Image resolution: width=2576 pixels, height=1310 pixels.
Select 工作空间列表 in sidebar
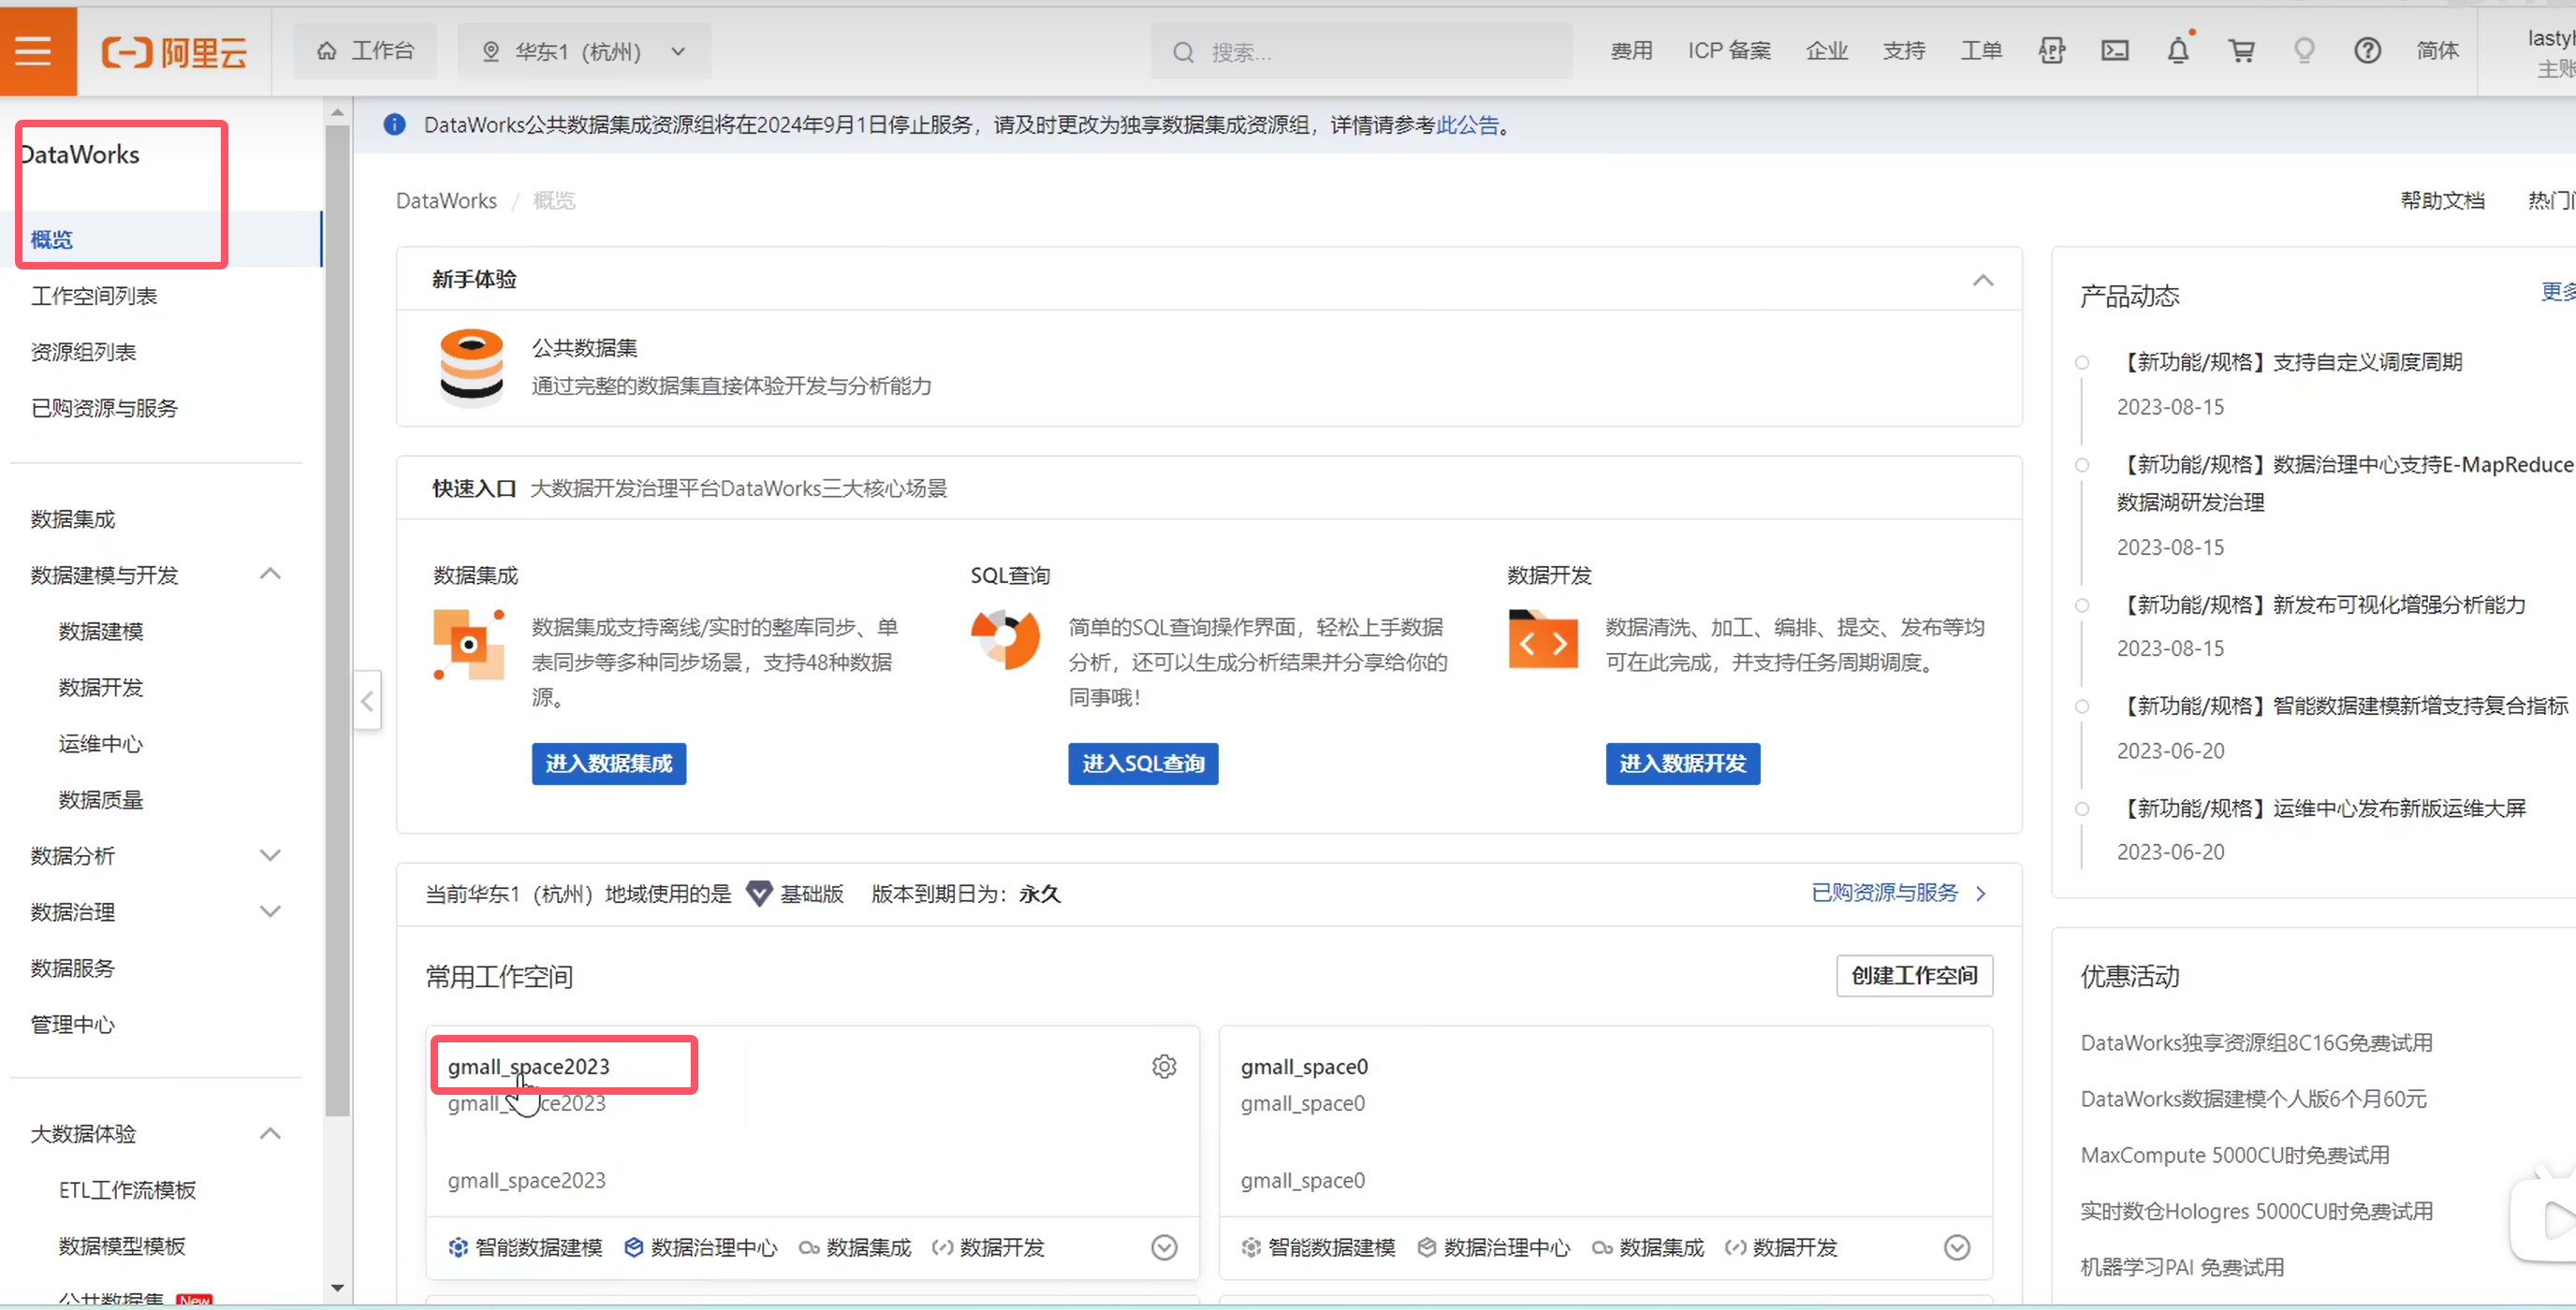click(x=94, y=296)
